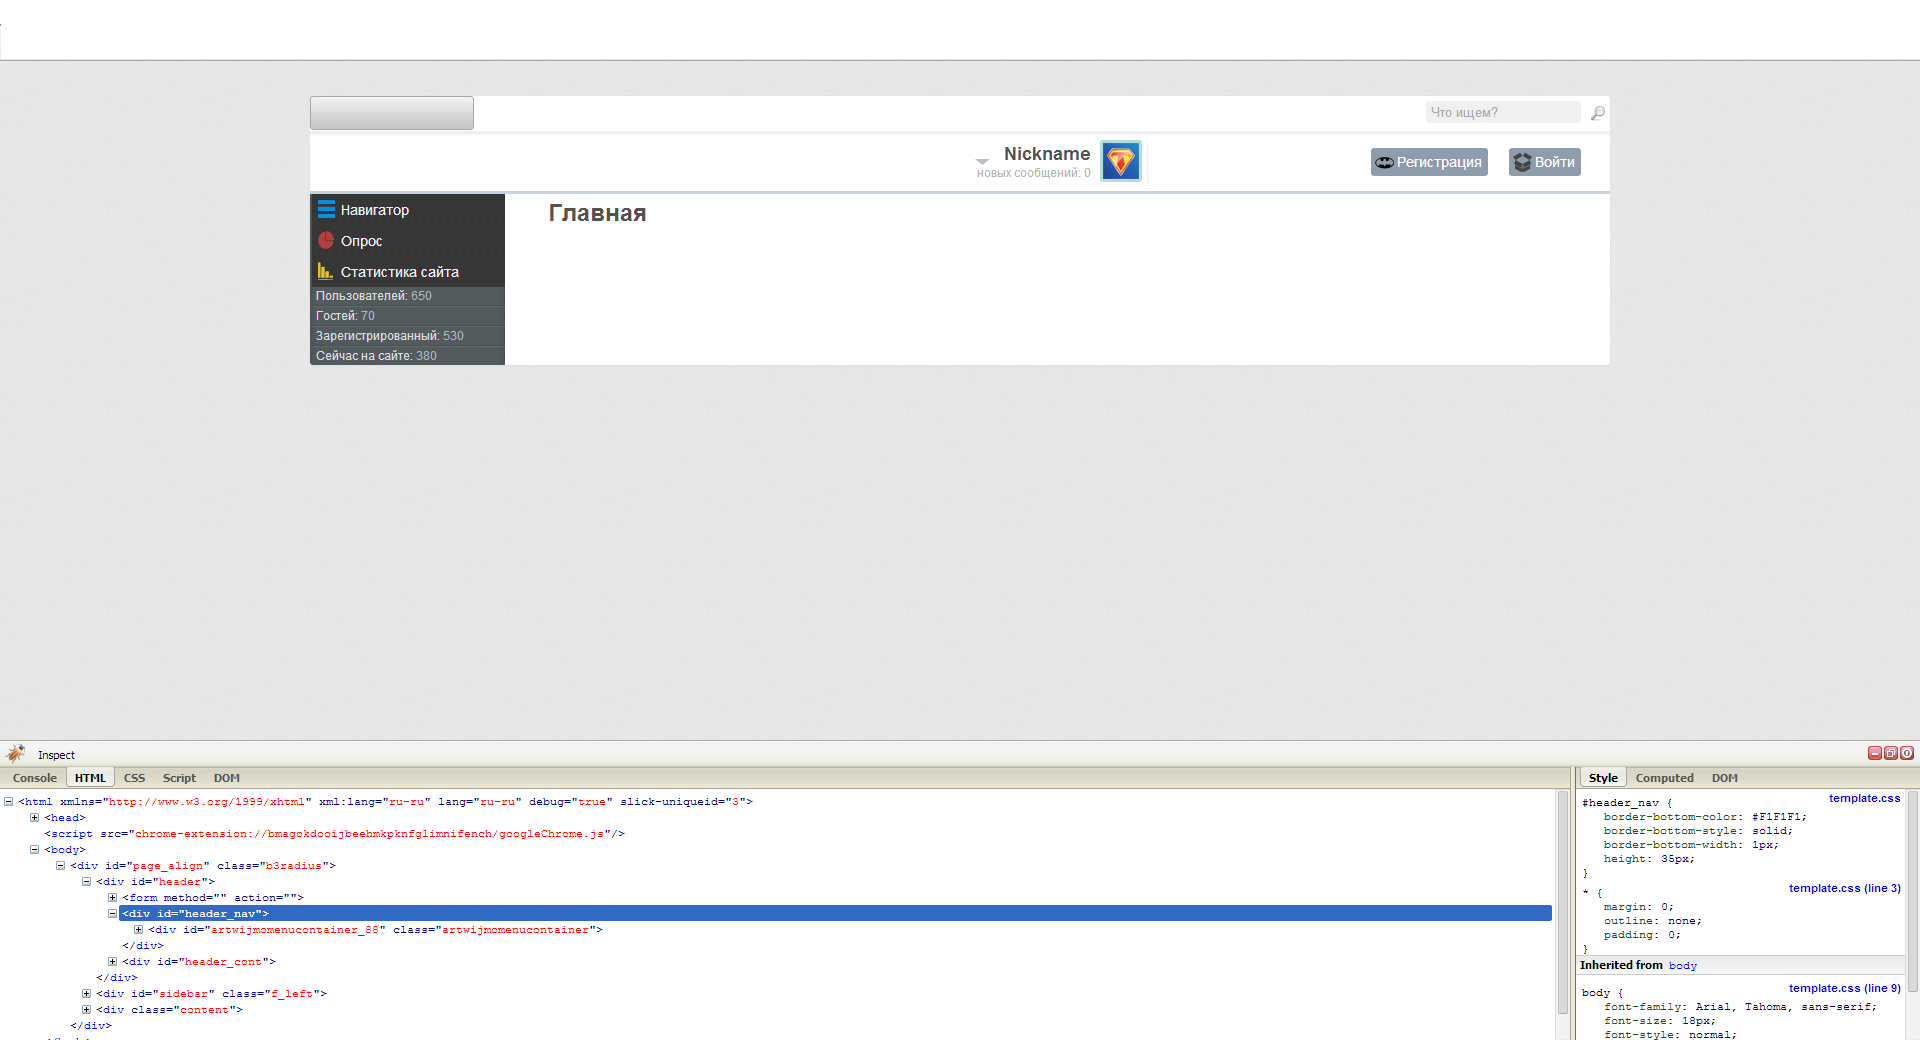
Task: Open the Nickname dropdown arrow
Action: 982,161
